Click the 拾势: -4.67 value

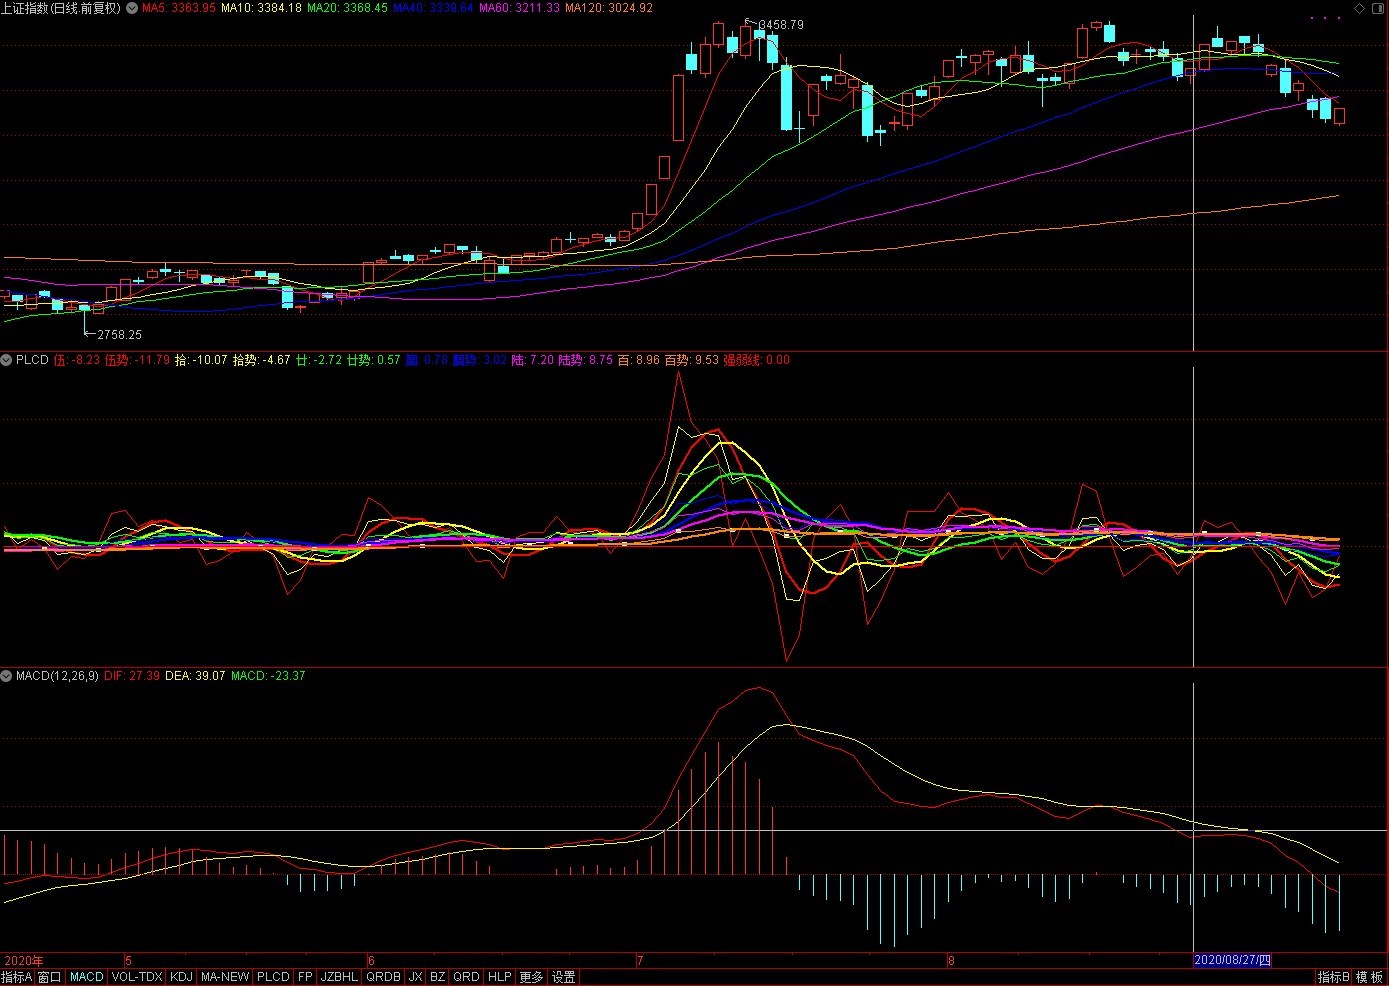coord(261,360)
